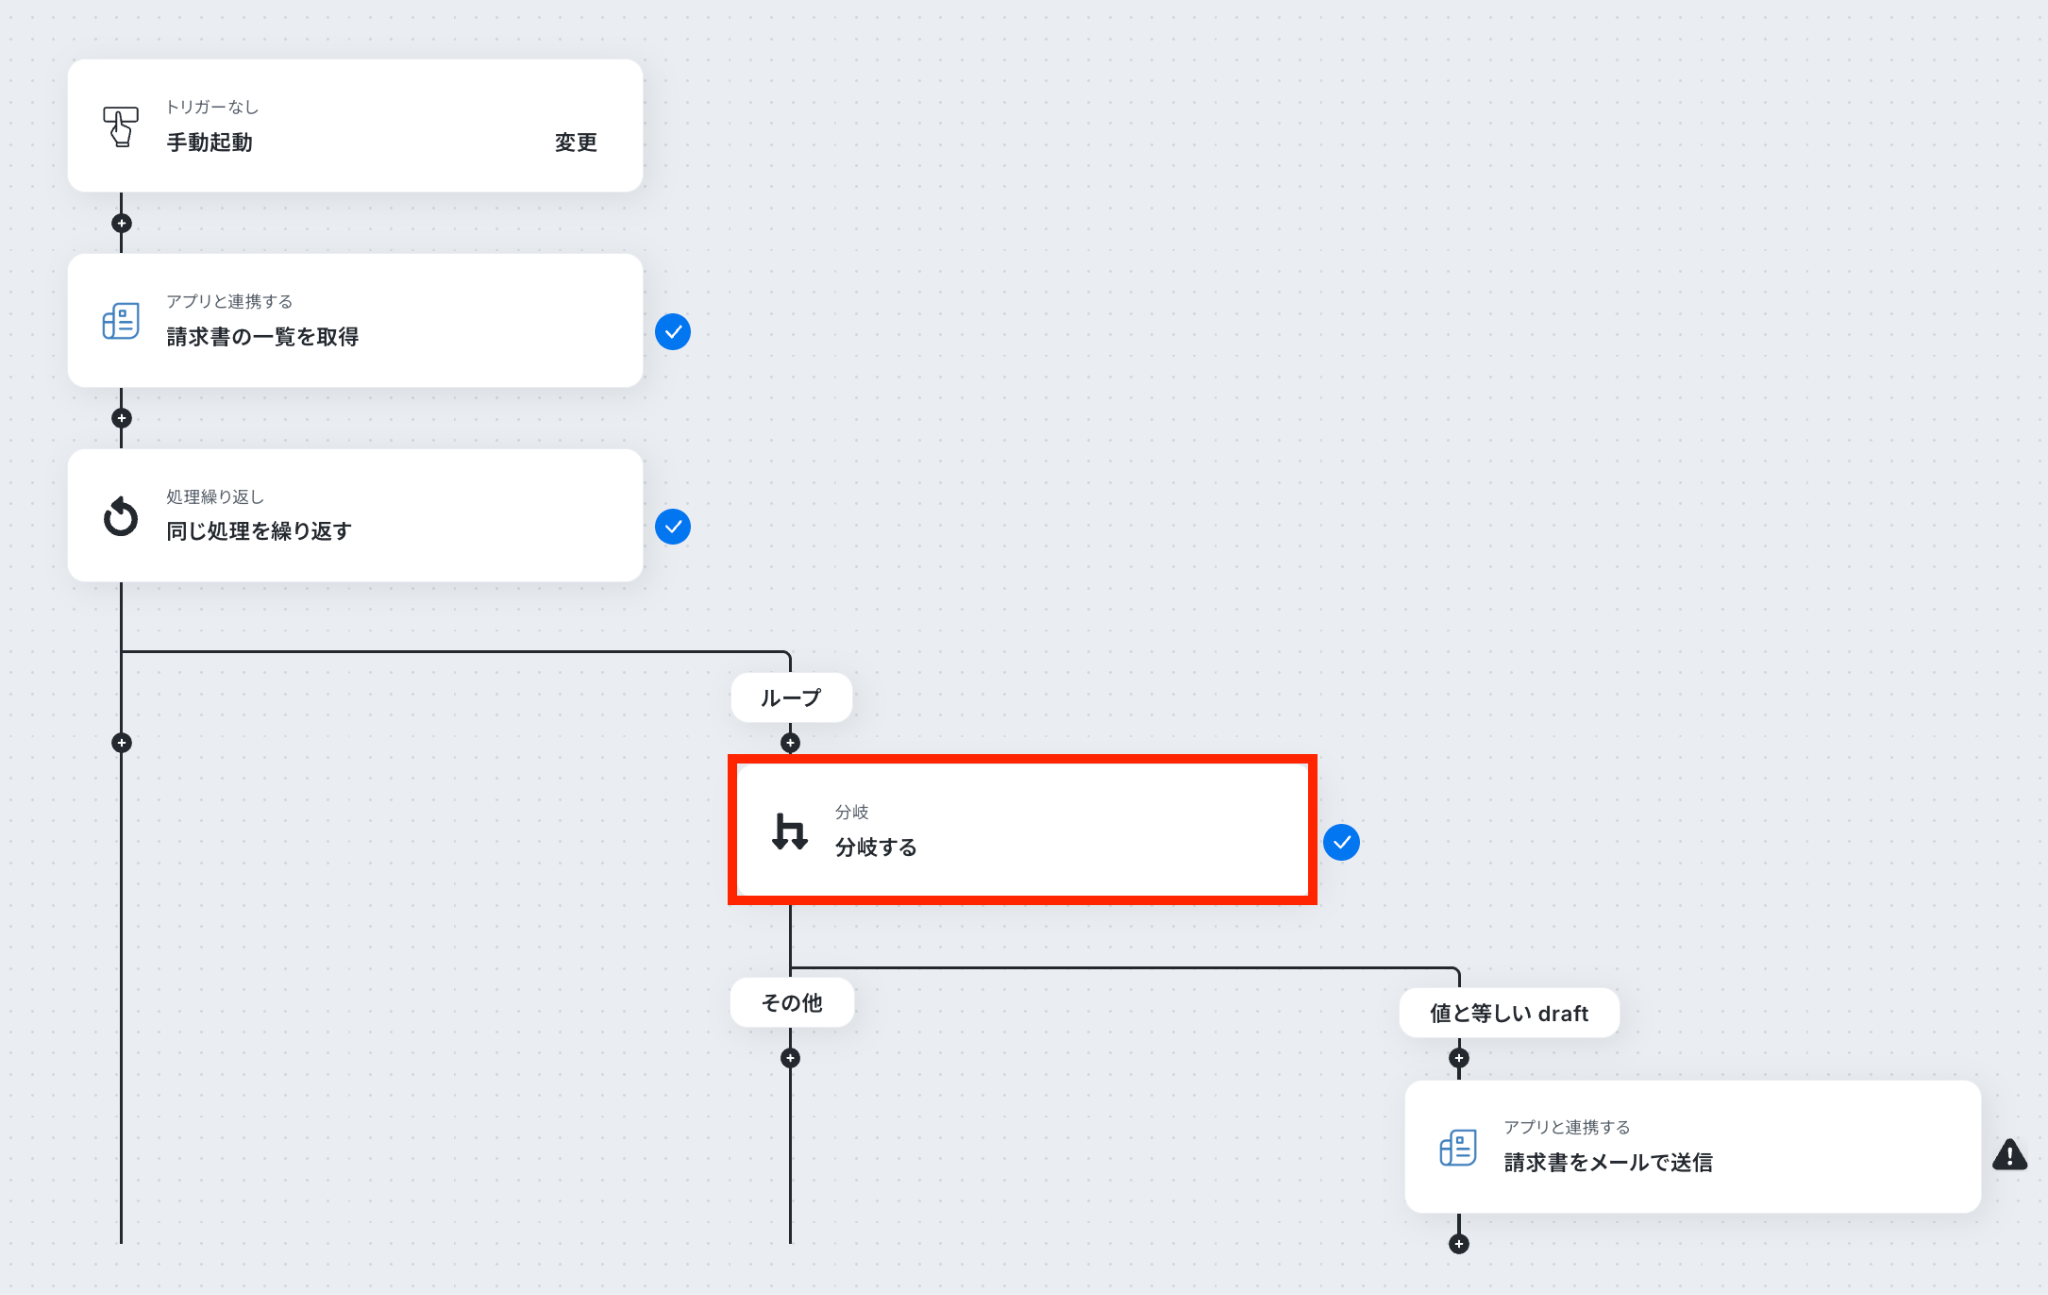Select the 値と等しい draft condition label
Screen dimensions: 2048x1295
(x=1509, y=1013)
